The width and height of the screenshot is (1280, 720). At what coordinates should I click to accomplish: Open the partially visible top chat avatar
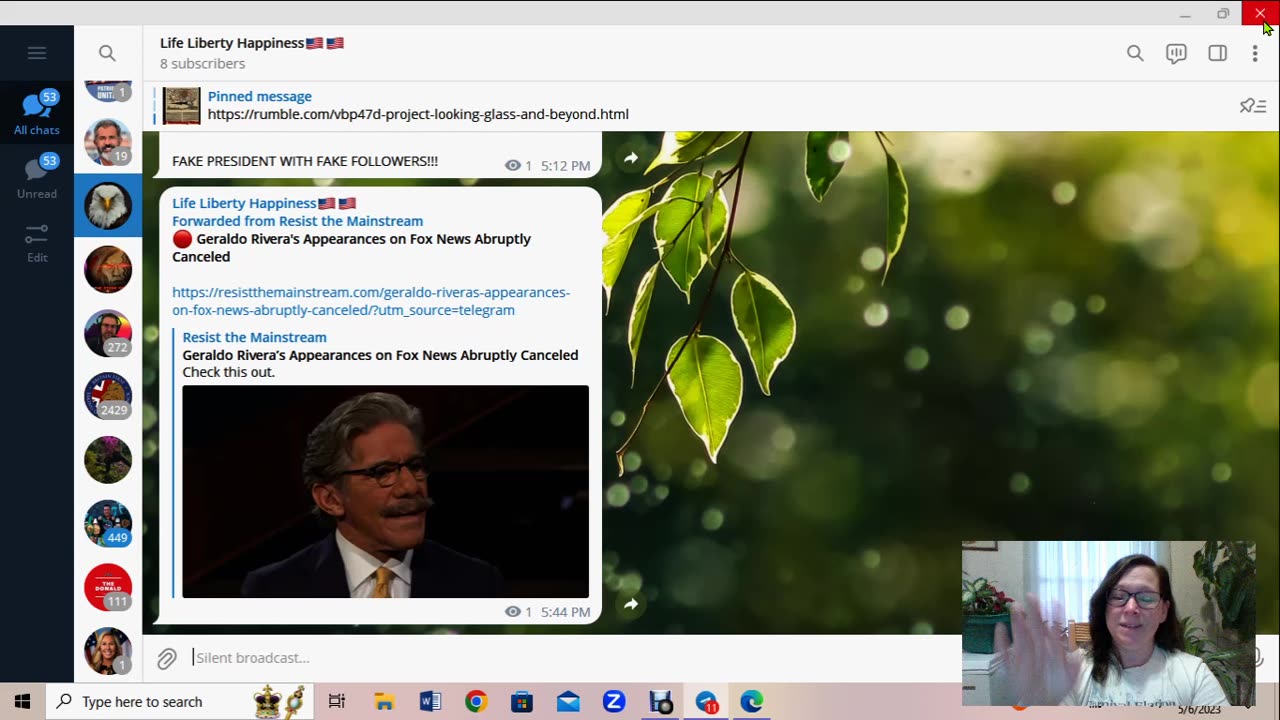point(108,91)
